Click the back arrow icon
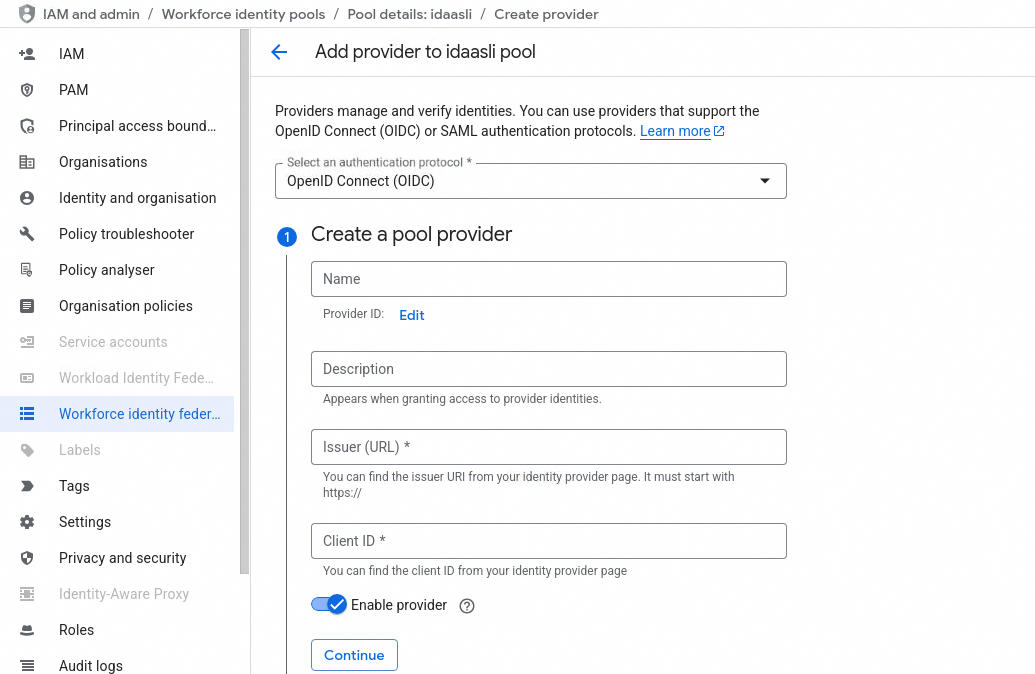The width and height of the screenshot is (1035, 674). pyautogui.click(x=279, y=52)
